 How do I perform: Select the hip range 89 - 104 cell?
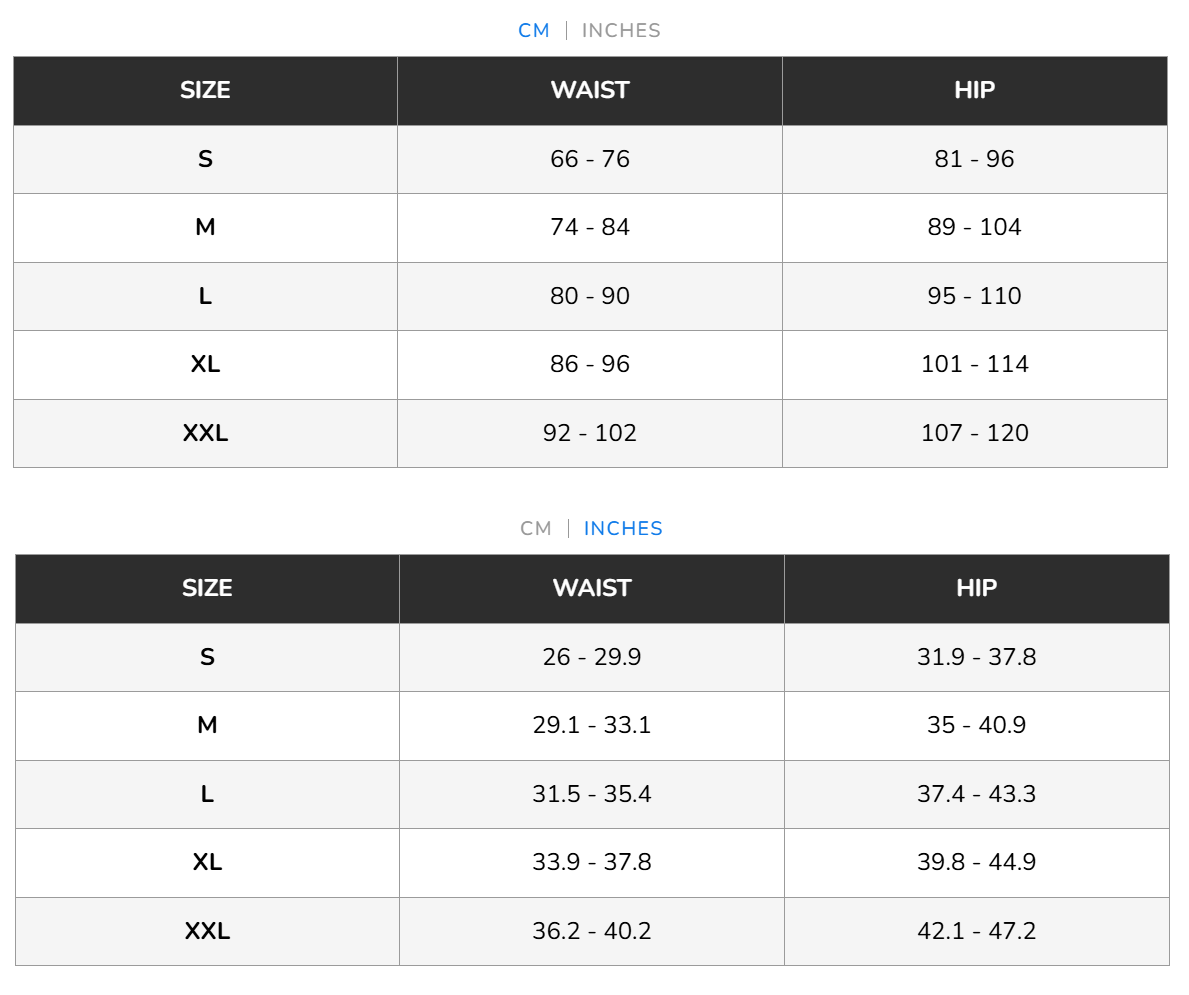[x=974, y=228]
